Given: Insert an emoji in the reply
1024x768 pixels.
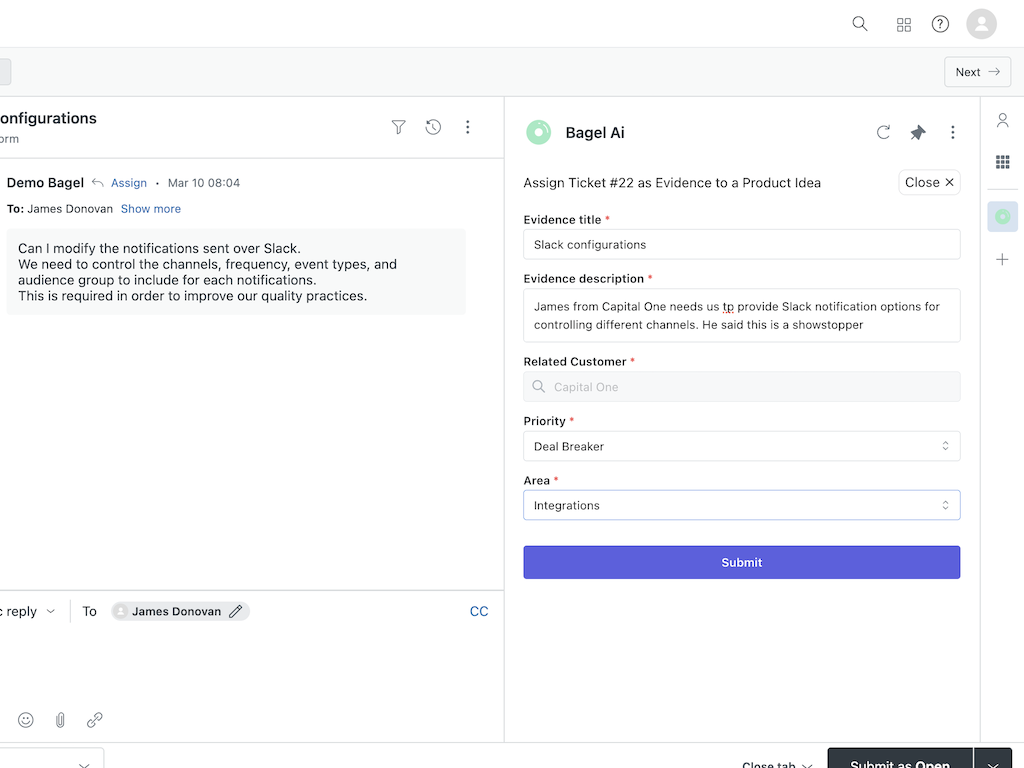Looking at the screenshot, I should [x=25, y=720].
